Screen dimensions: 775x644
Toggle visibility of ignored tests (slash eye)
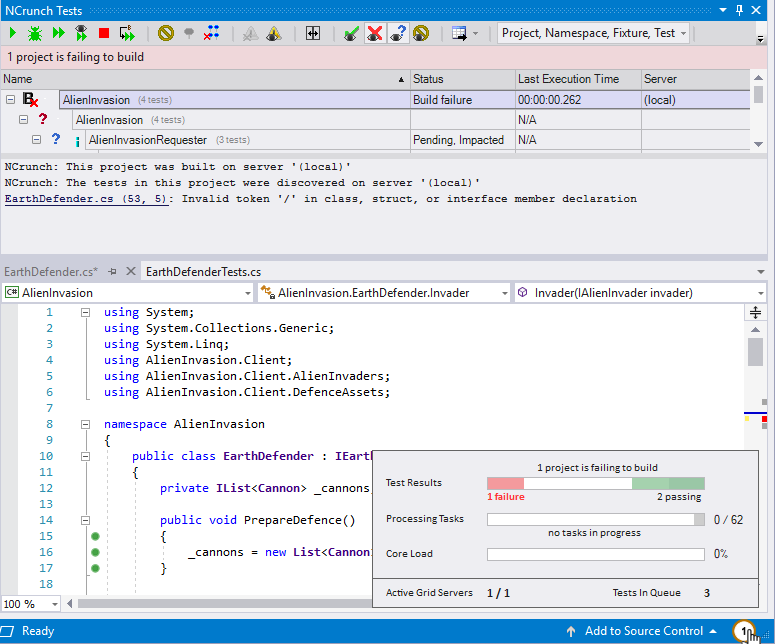pyautogui.click(x=421, y=33)
